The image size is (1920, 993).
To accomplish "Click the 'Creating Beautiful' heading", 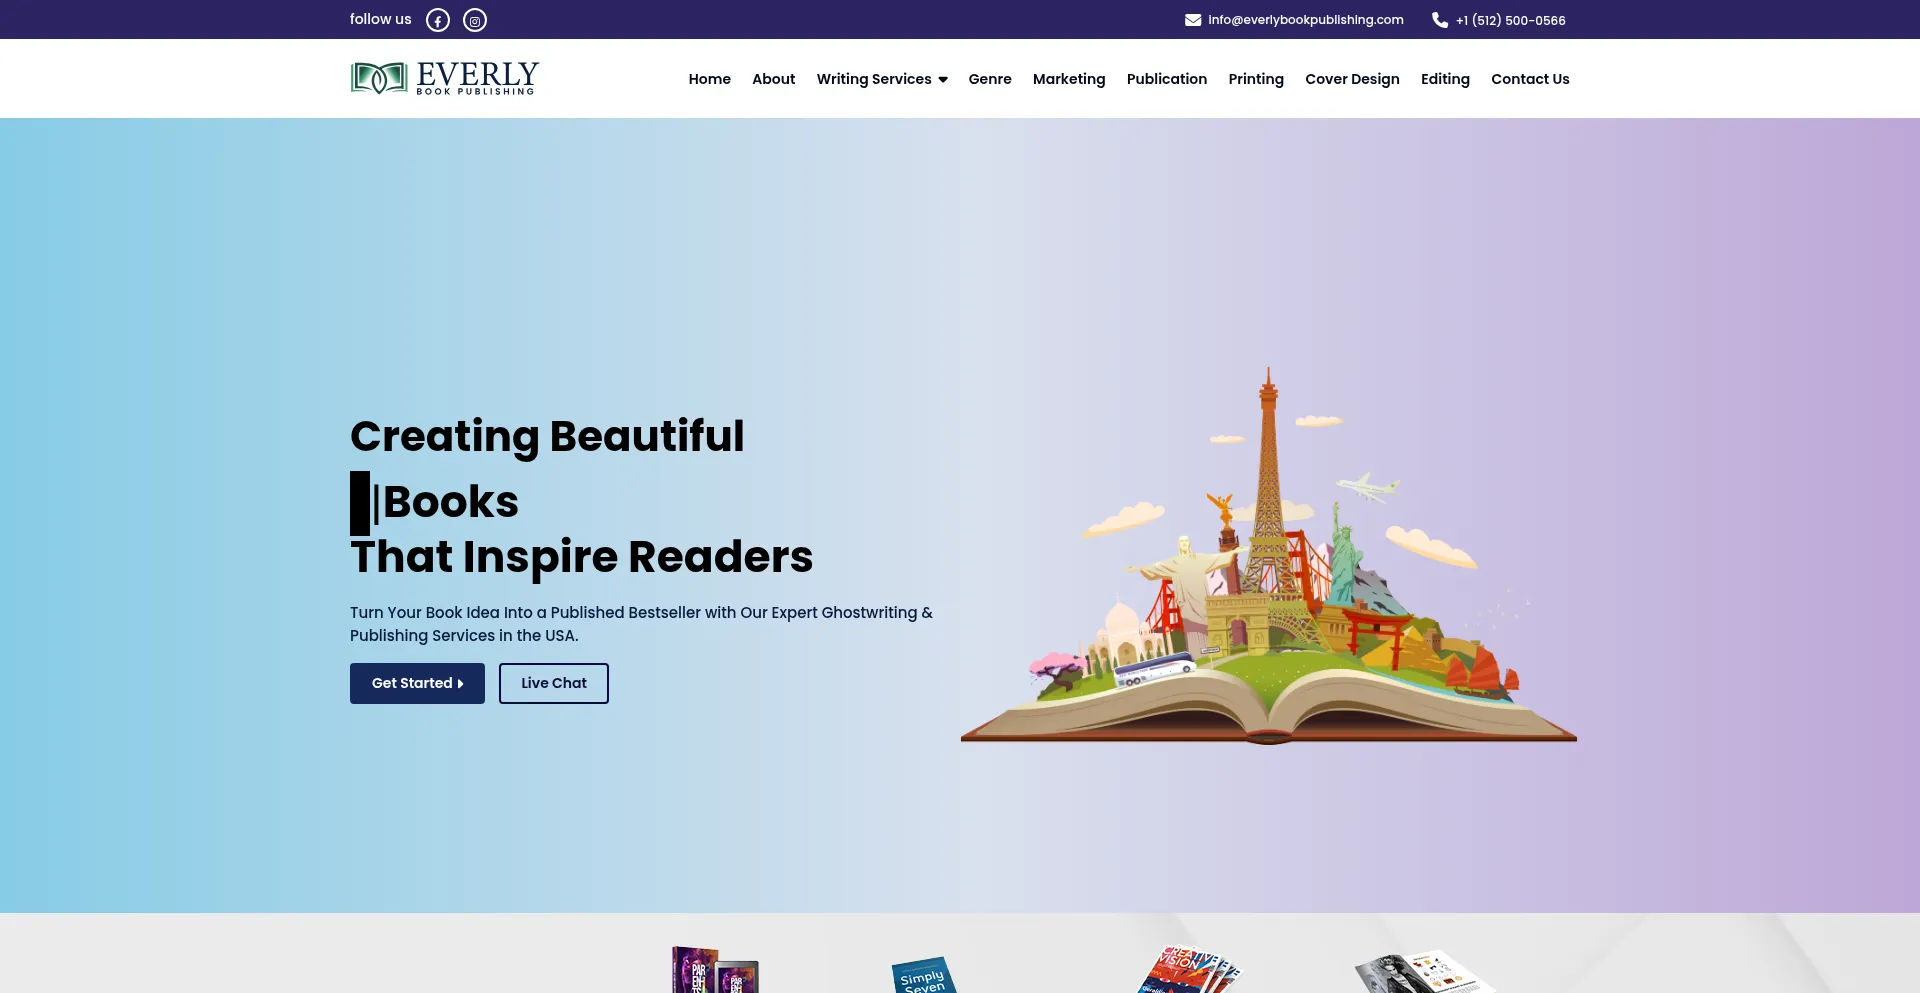I will pos(547,436).
